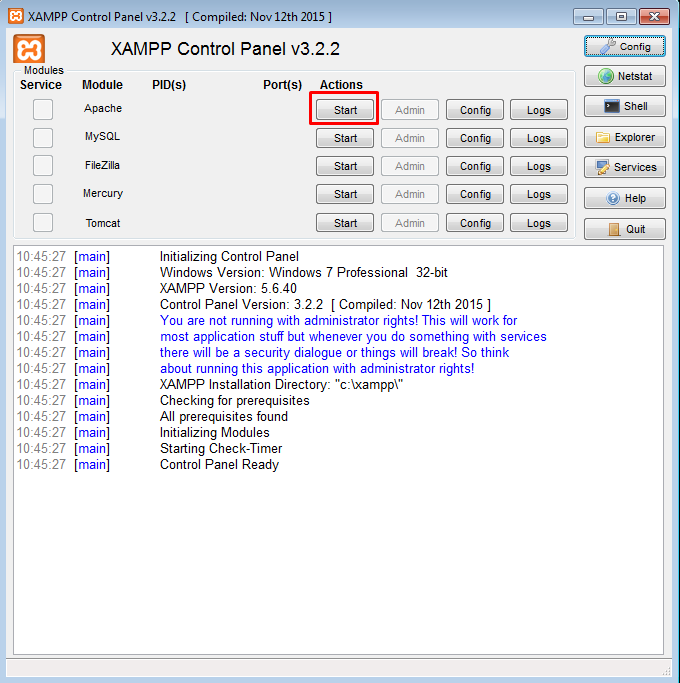Click the 'Windows Version' log line
The width and height of the screenshot is (680, 683).
pyautogui.click(x=304, y=273)
